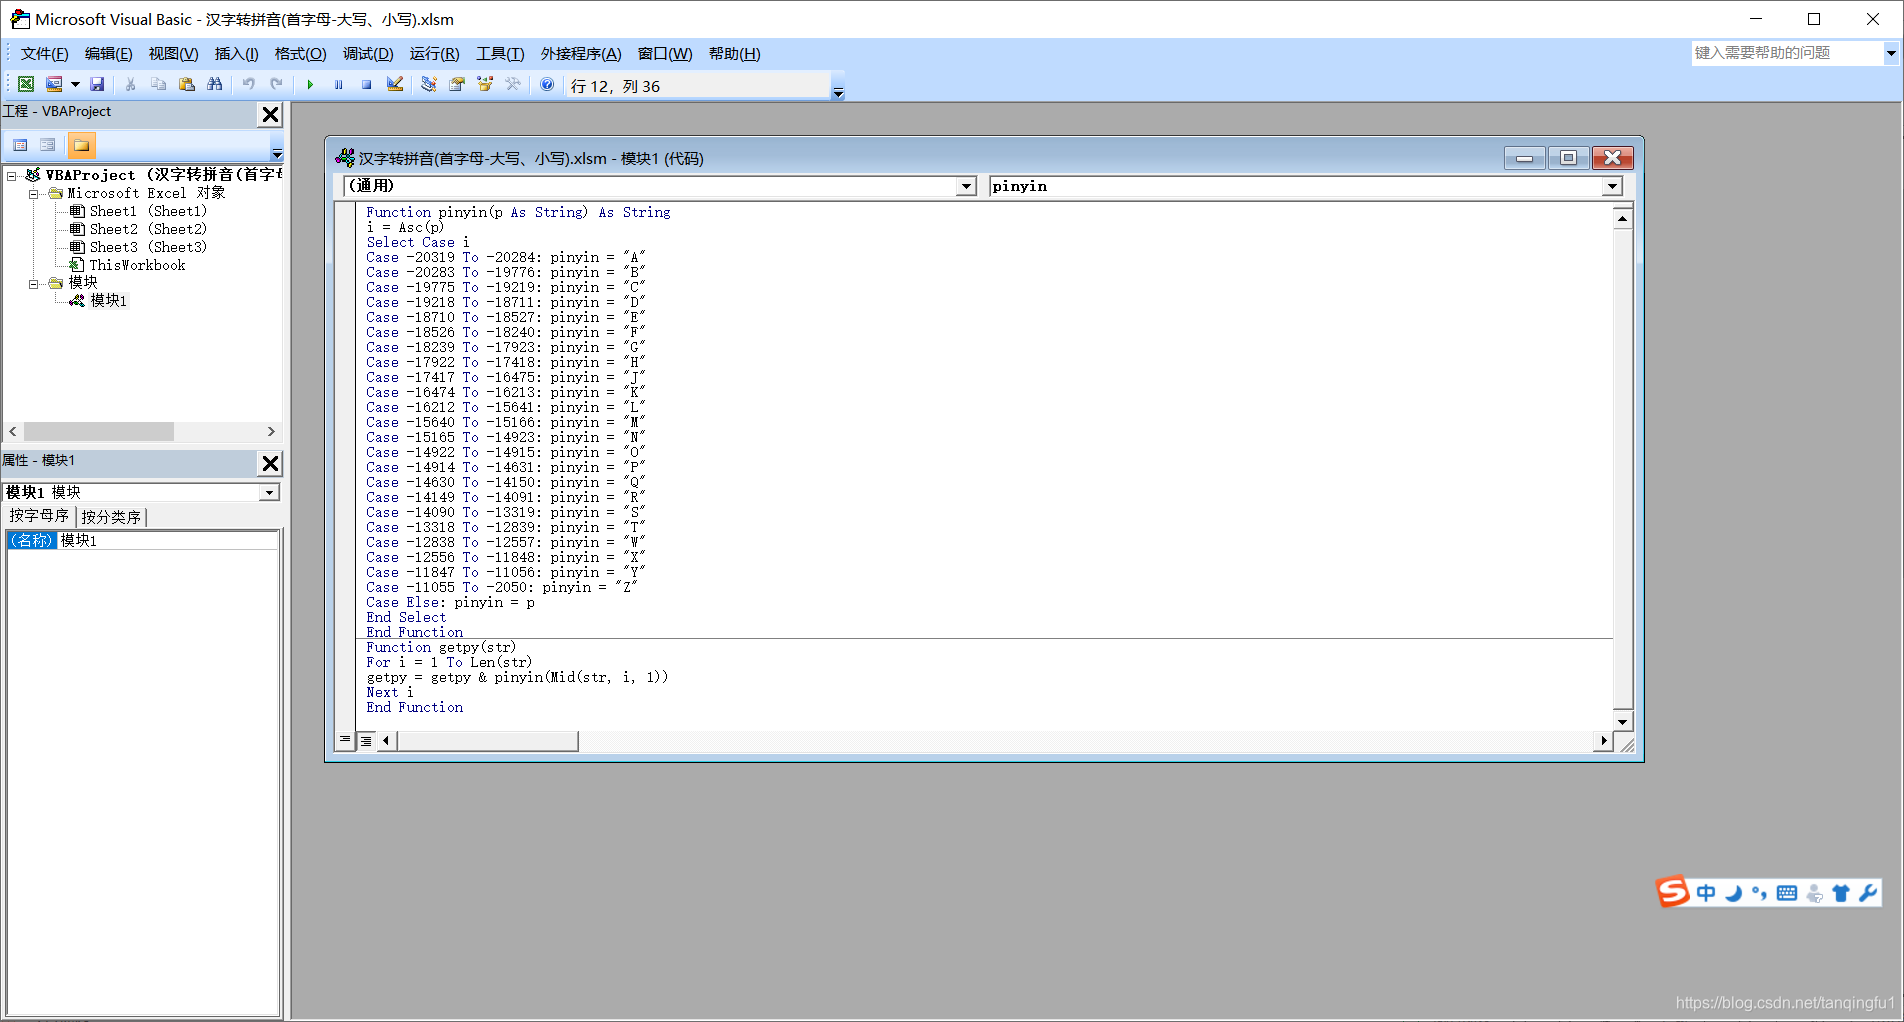1904x1022 pixels.
Task: Close the Properties 模块1 panel
Action: click(x=270, y=463)
